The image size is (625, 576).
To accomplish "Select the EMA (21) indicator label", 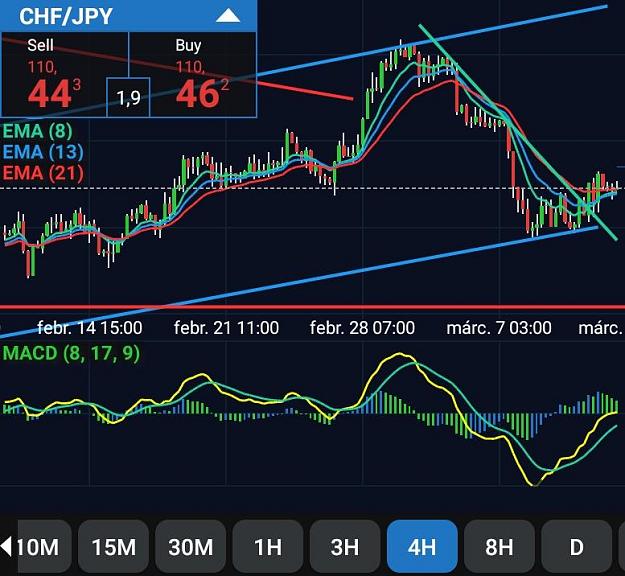I will click(x=43, y=173).
